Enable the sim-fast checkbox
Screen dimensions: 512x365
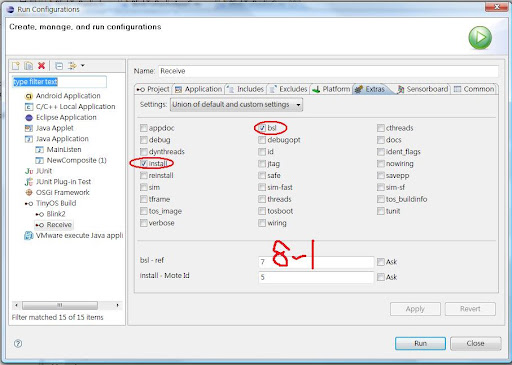click(x=262, y=187)
